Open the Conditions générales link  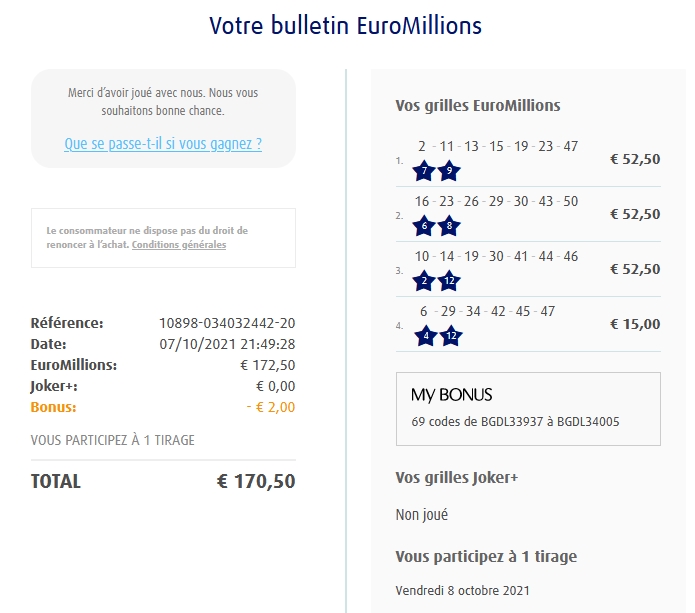(x=179, y=244)
